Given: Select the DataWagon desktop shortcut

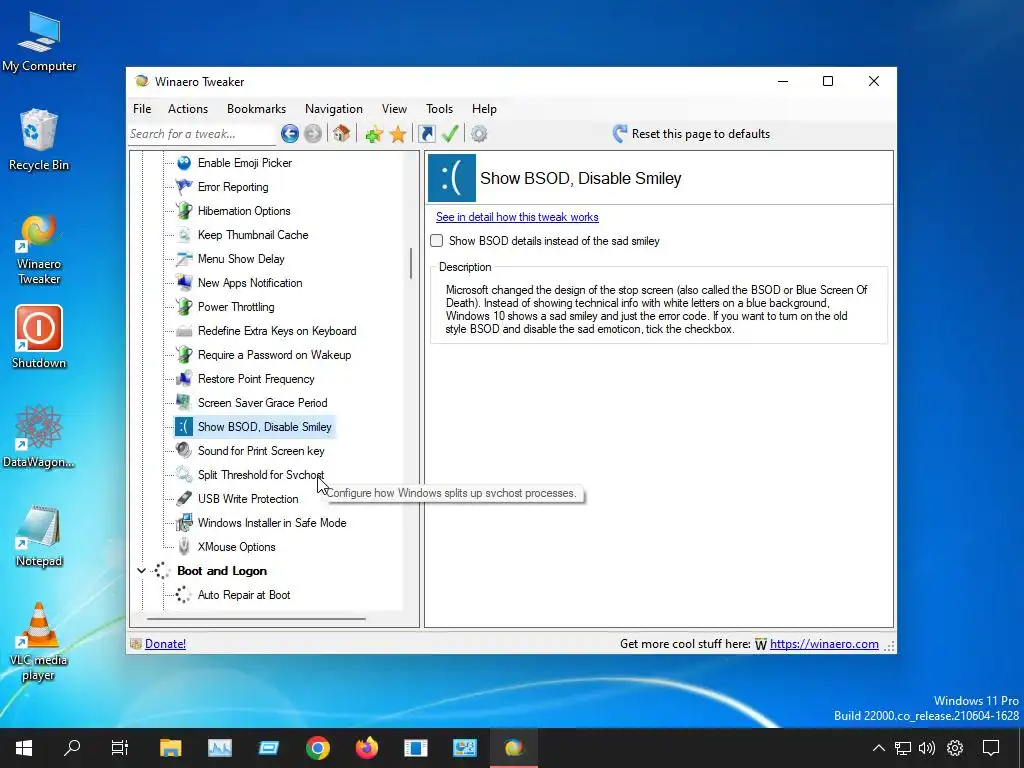Looking at the screenshot, I should (x=39, y=436).
